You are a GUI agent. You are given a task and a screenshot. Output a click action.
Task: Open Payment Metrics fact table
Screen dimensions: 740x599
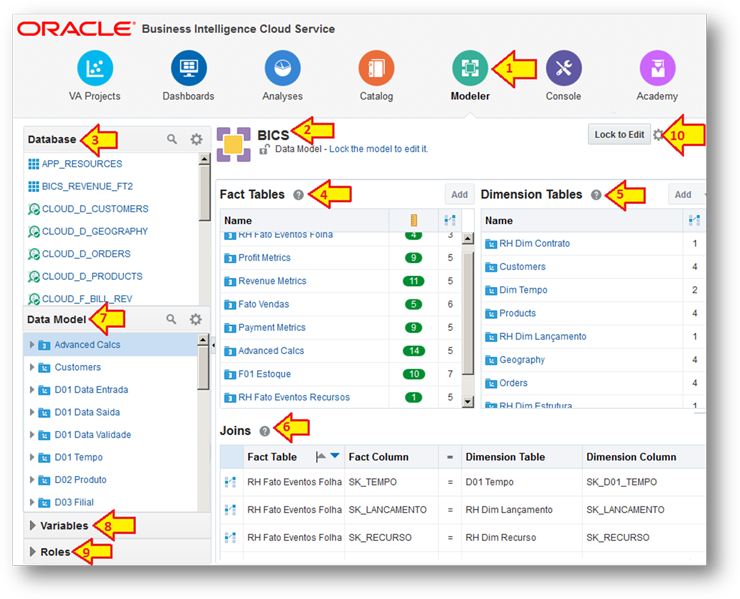coord(272,328)
